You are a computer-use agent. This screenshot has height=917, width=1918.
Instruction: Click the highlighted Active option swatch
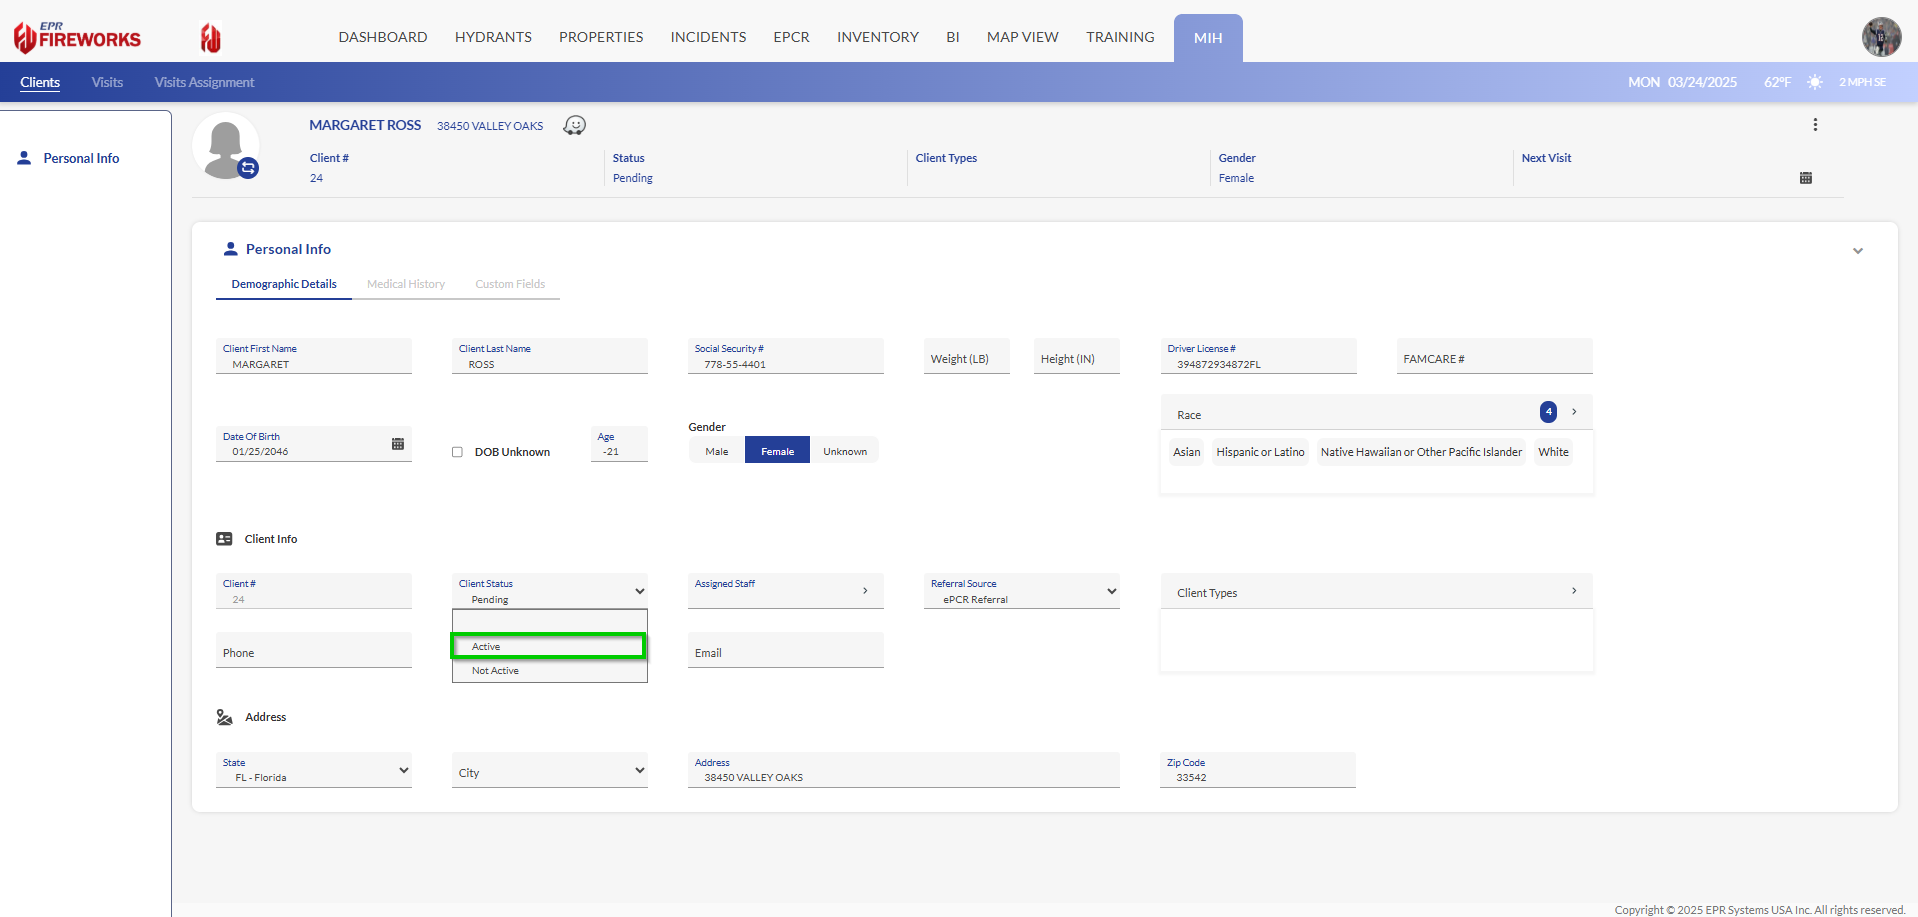click(x=548, y=646)
